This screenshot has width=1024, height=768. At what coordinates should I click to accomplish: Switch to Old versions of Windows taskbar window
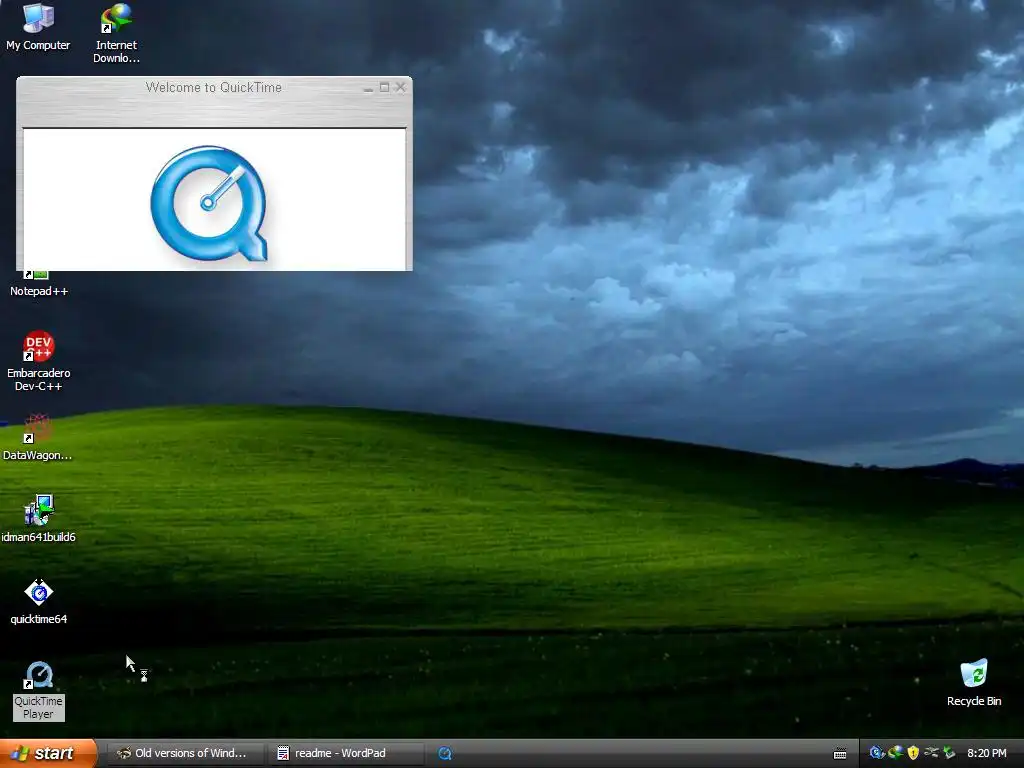coord(185,753)
